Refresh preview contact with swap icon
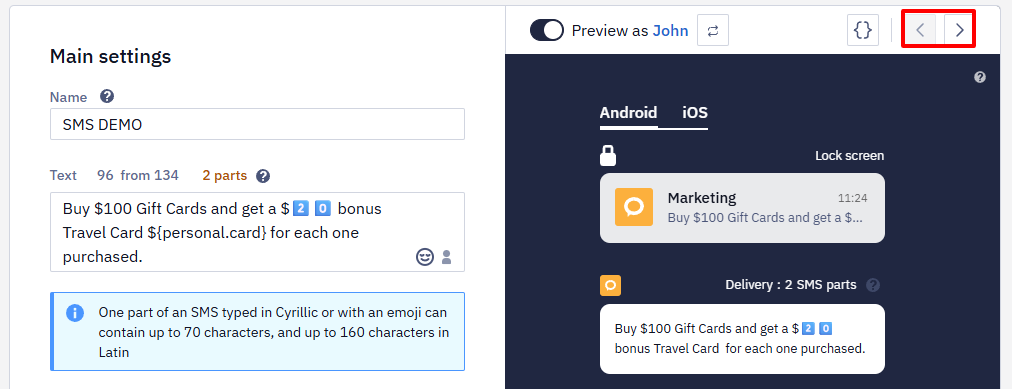This screenshot has width=1012, height=389. 713,30
